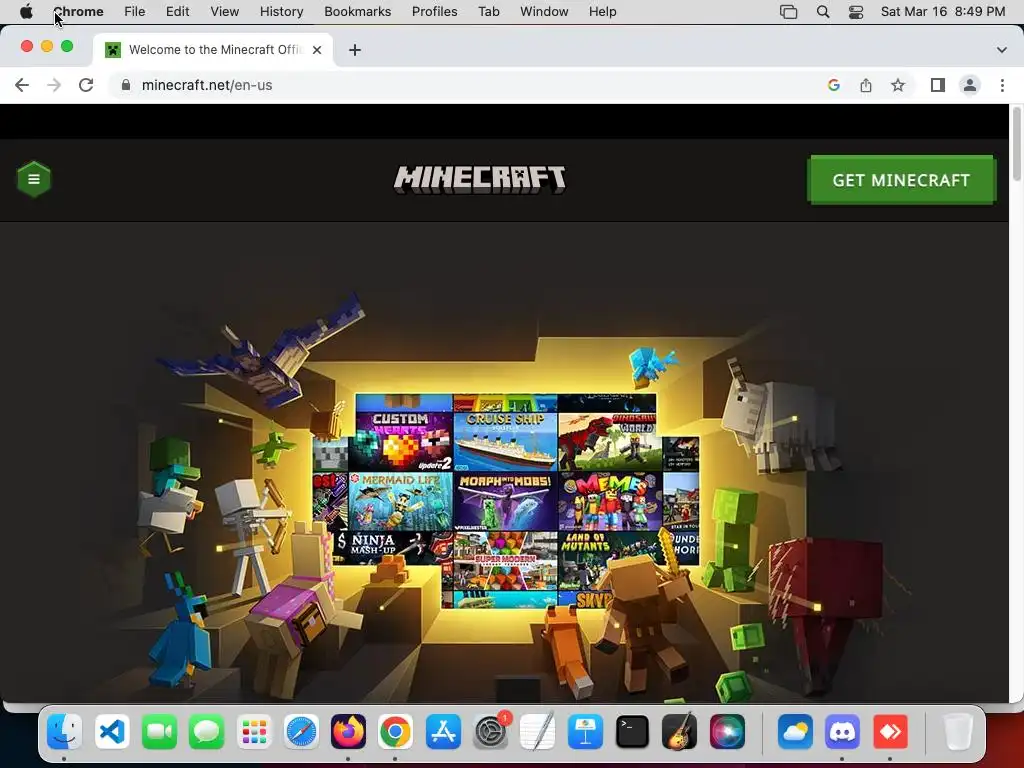Click the Minecraft logo
This screenshot has width=1024, height=768.
coord(479,180)
